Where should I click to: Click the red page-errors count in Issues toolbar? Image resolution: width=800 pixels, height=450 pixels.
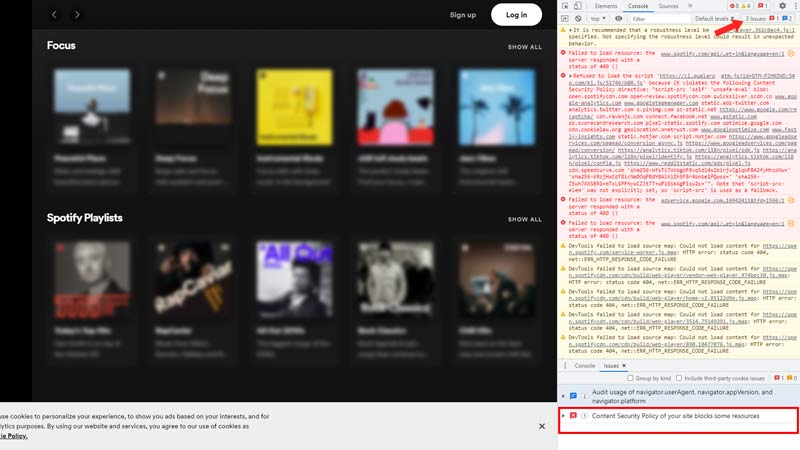pos(778,378)
